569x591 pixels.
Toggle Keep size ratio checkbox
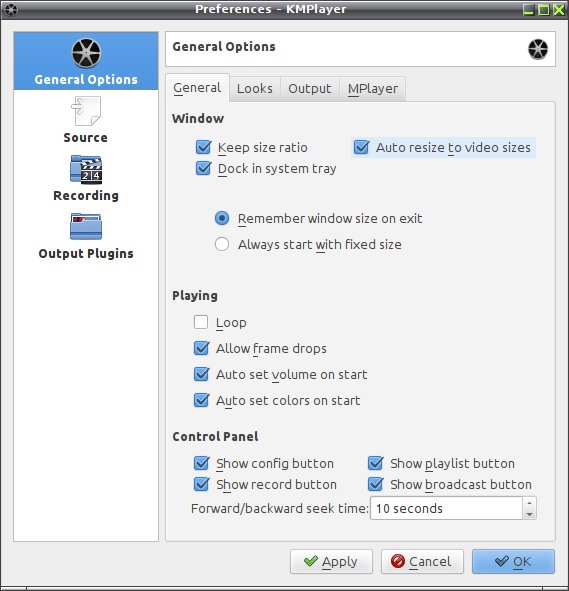pyautogui.click(x=203, y=147)
